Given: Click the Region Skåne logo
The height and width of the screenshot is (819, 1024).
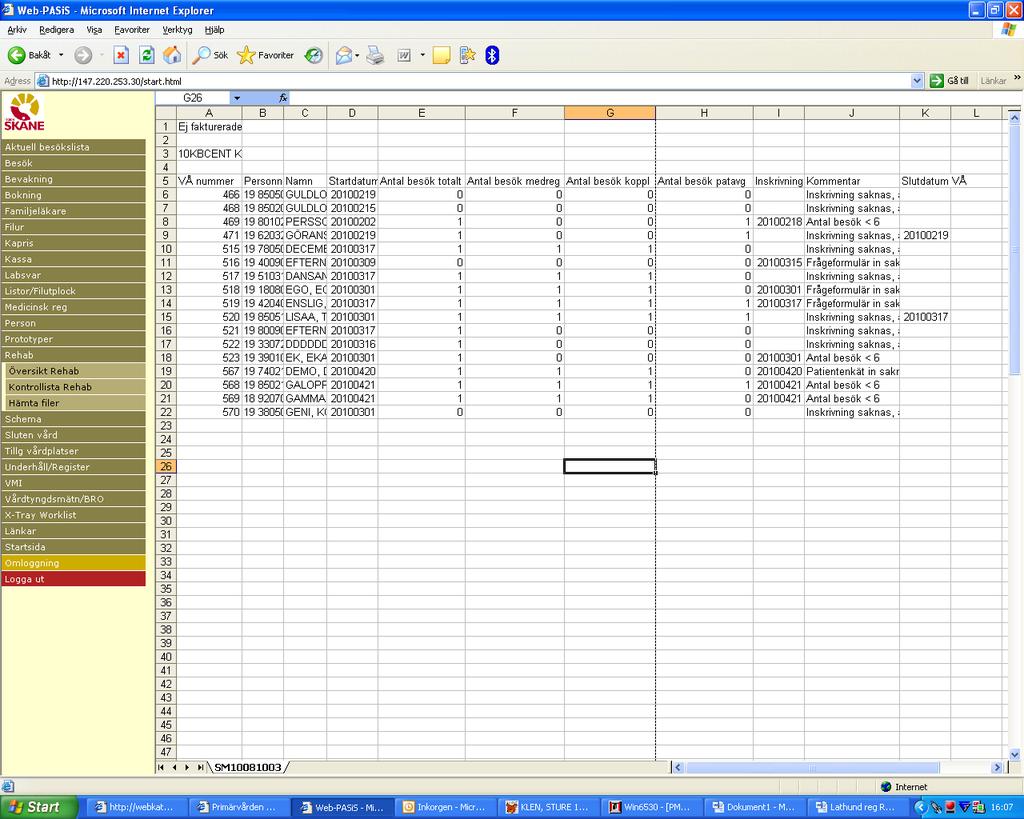Looking at the screenshot, I should pos(24,112).
